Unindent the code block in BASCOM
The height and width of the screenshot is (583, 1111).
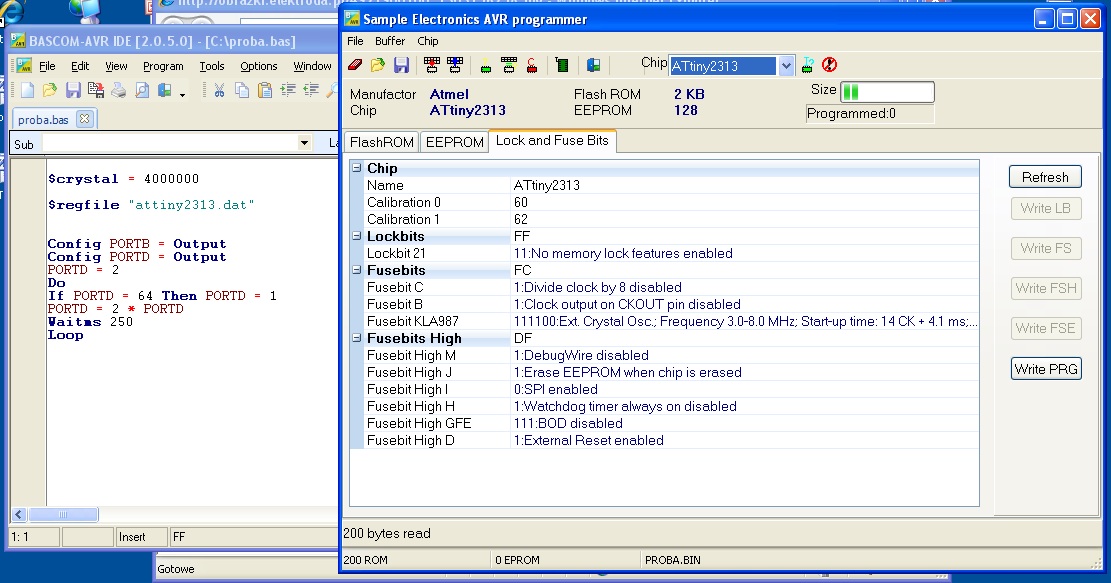click(x=311, y=90)
